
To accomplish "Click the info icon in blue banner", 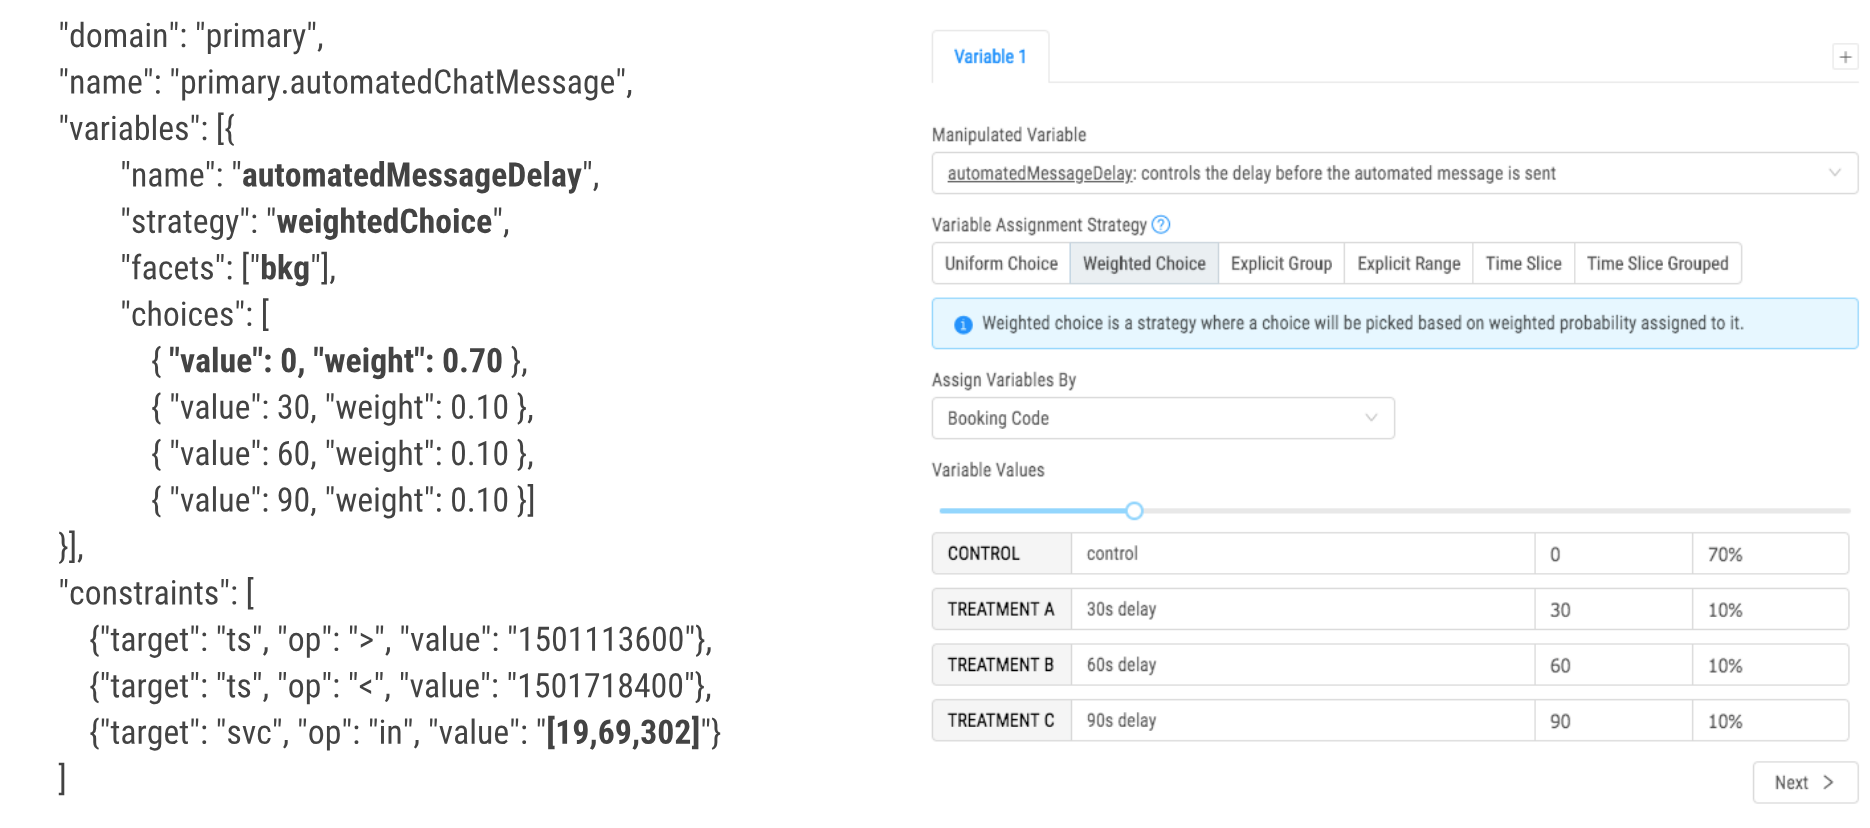I will coord(963,324).
